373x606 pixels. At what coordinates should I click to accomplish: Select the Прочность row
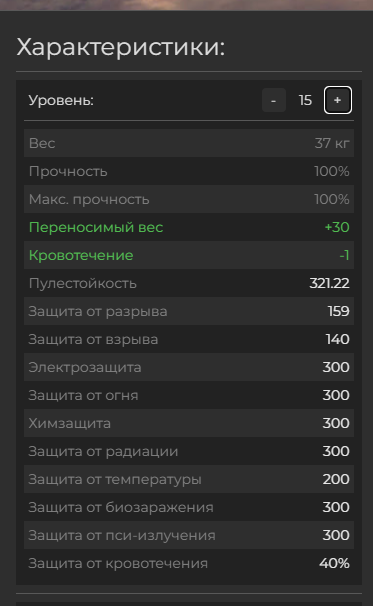coord(189,171)
